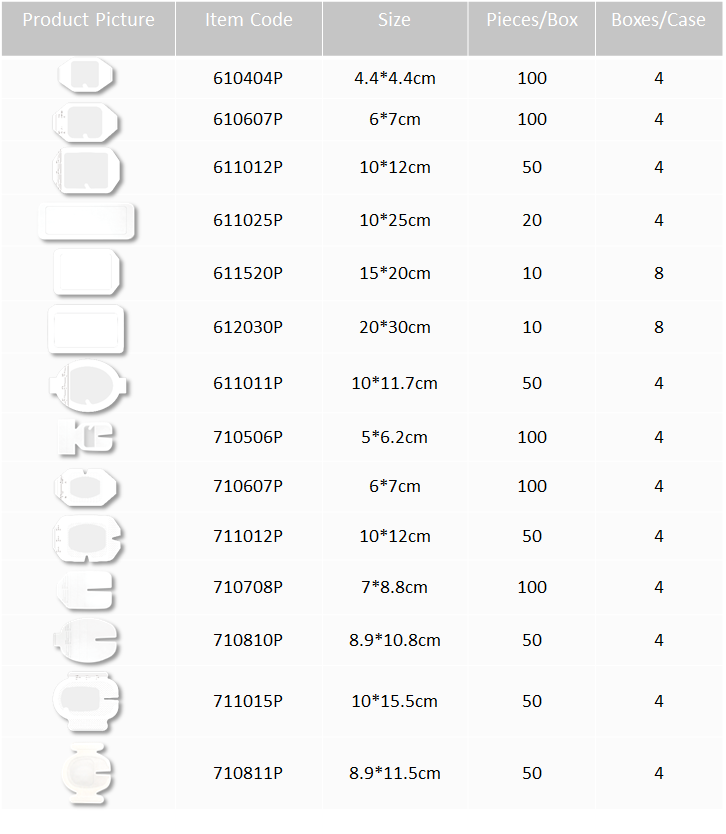Select the Boxes/Case column header
Screen dimensions: 726x834
point(658,20)
